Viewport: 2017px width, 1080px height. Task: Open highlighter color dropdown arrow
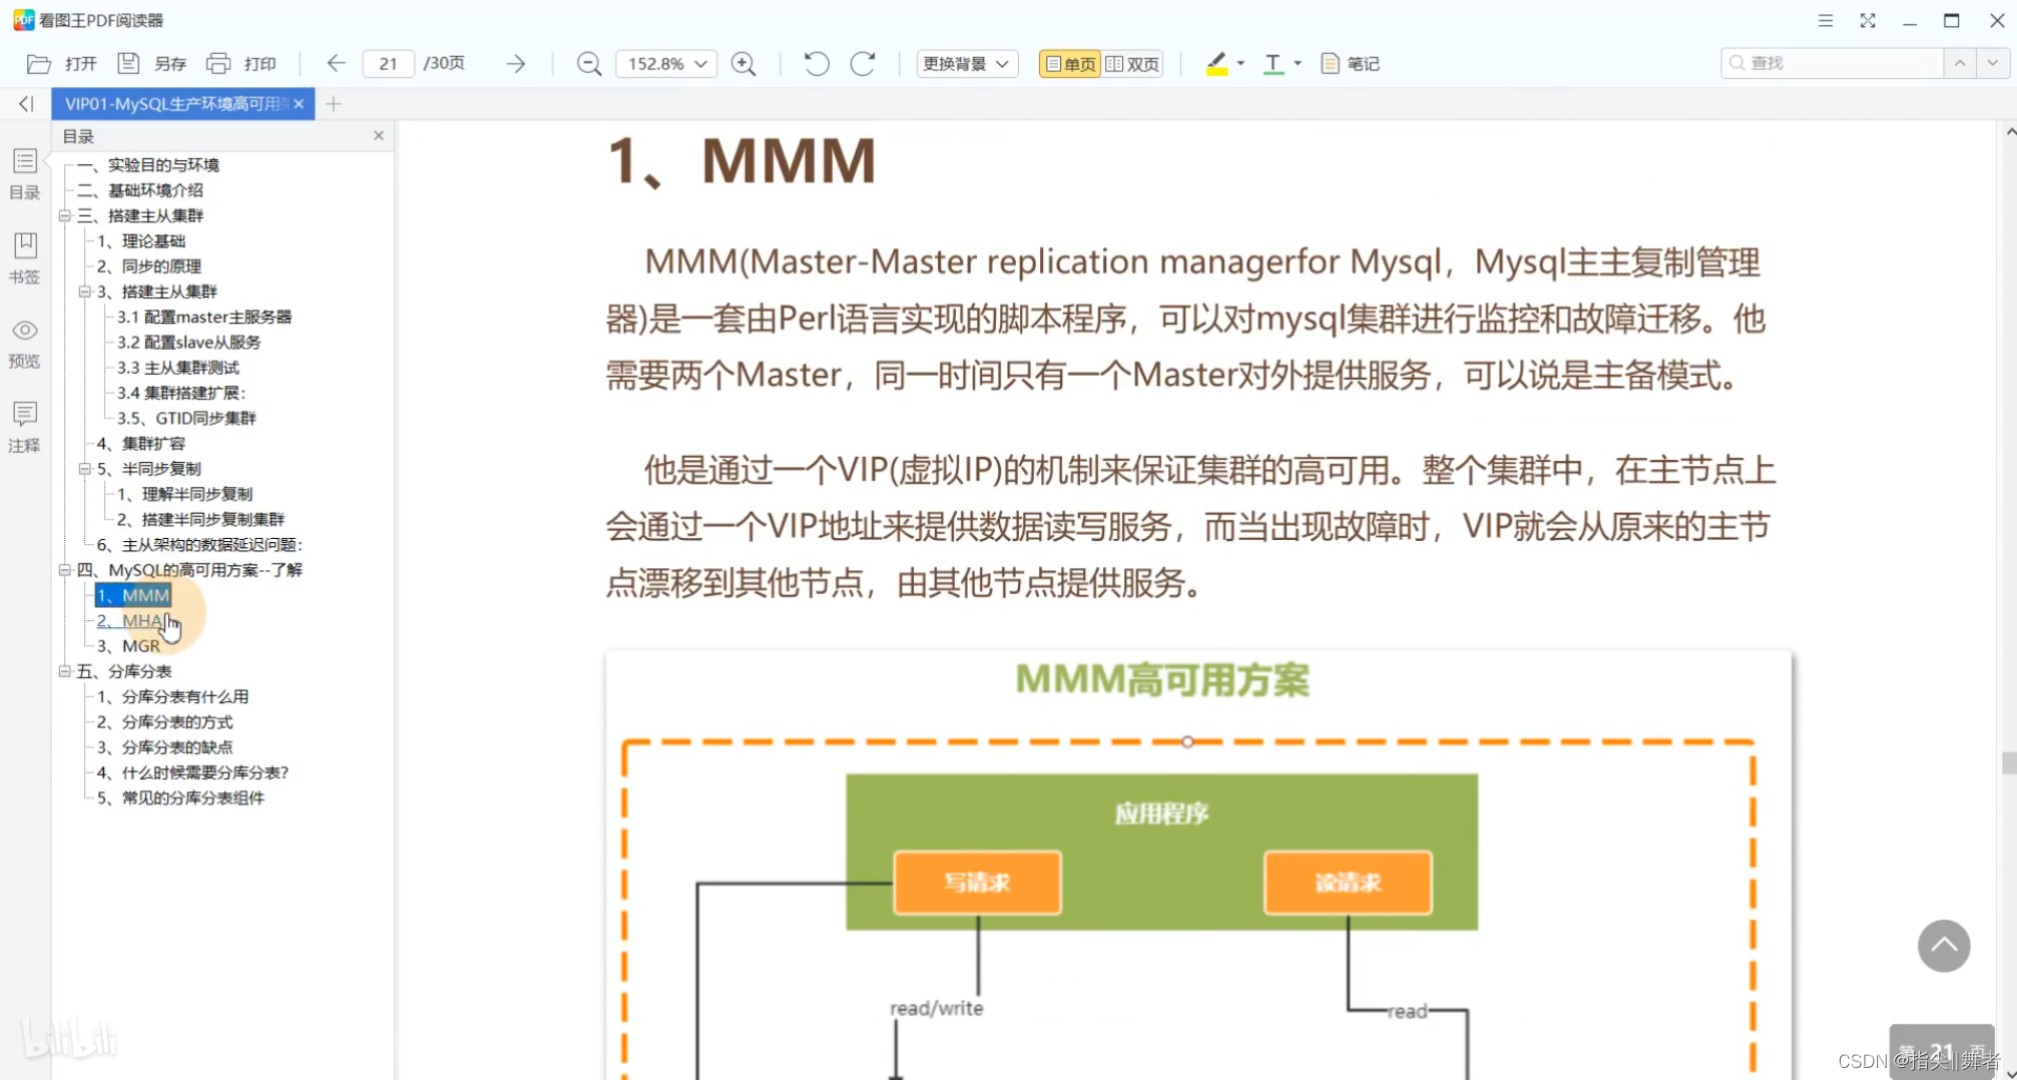1240,64
